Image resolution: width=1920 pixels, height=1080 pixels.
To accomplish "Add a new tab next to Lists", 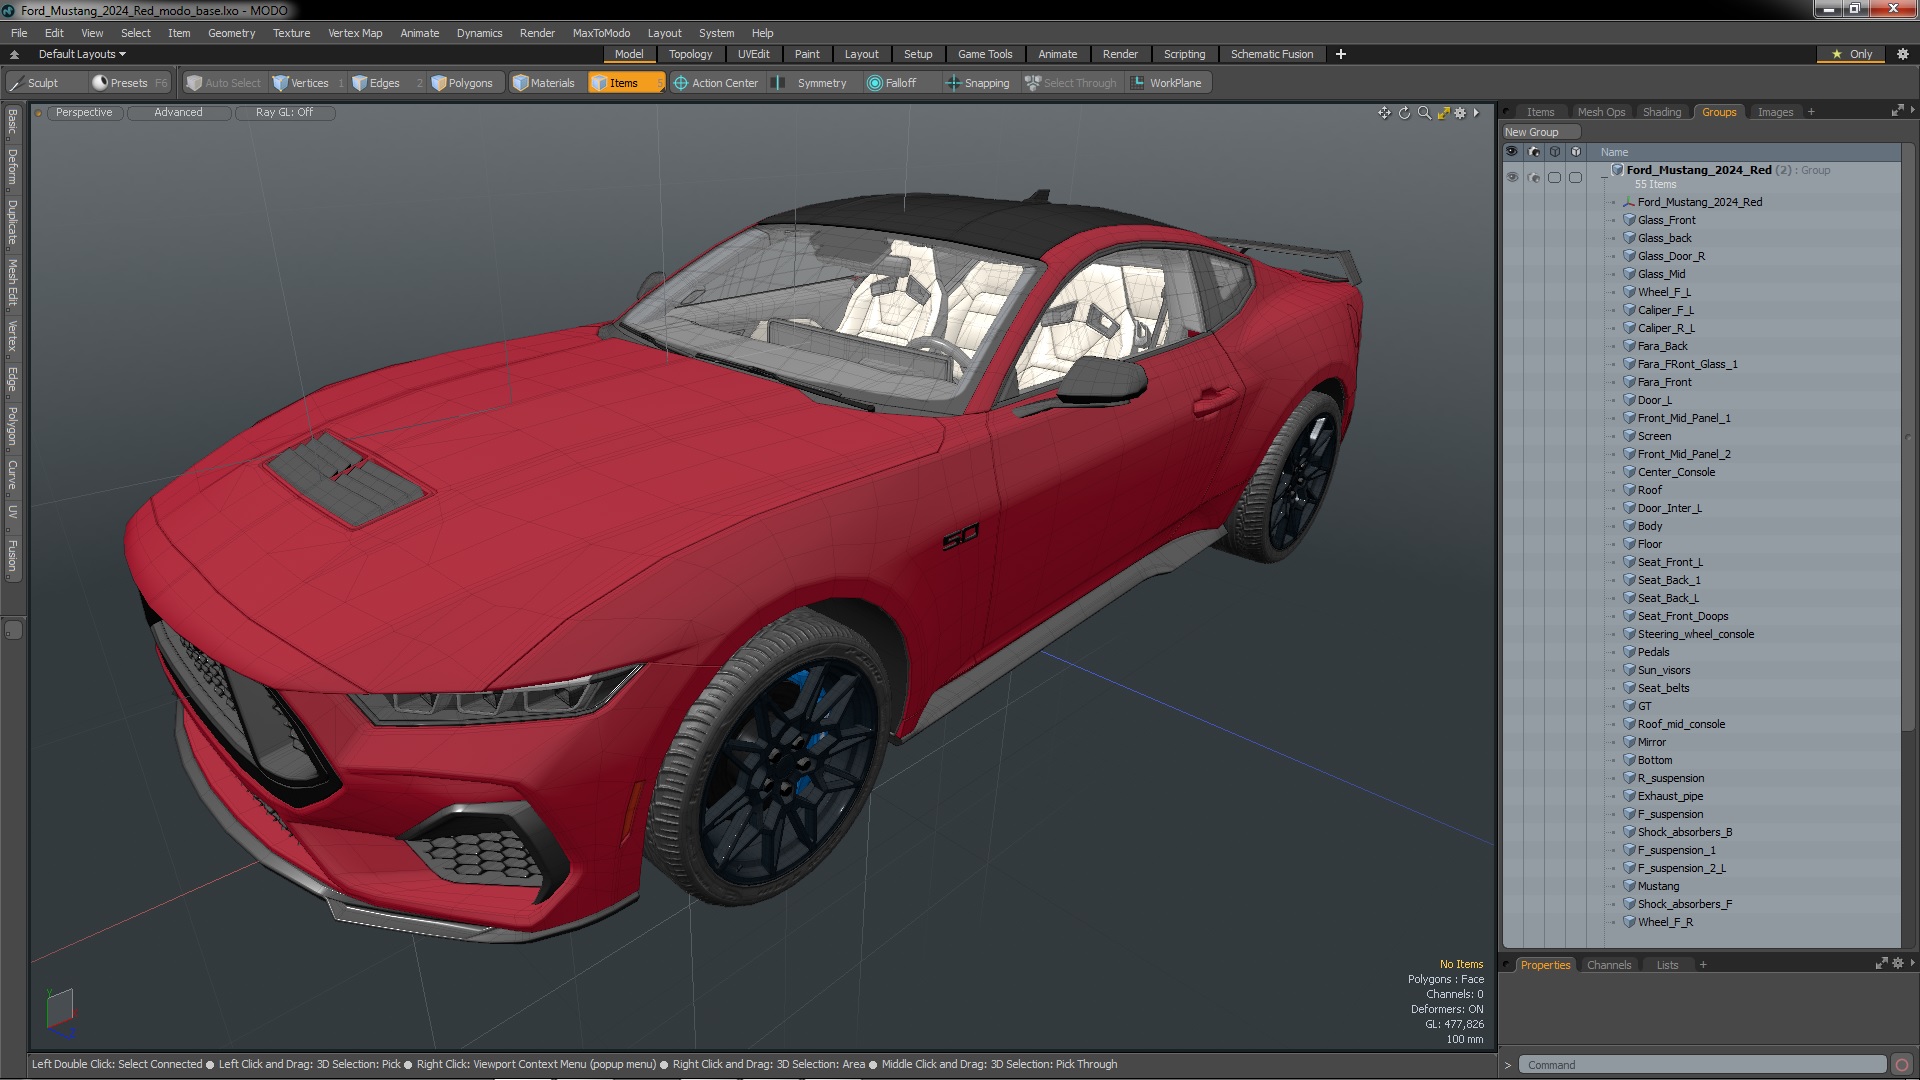I will [1703, 965].
